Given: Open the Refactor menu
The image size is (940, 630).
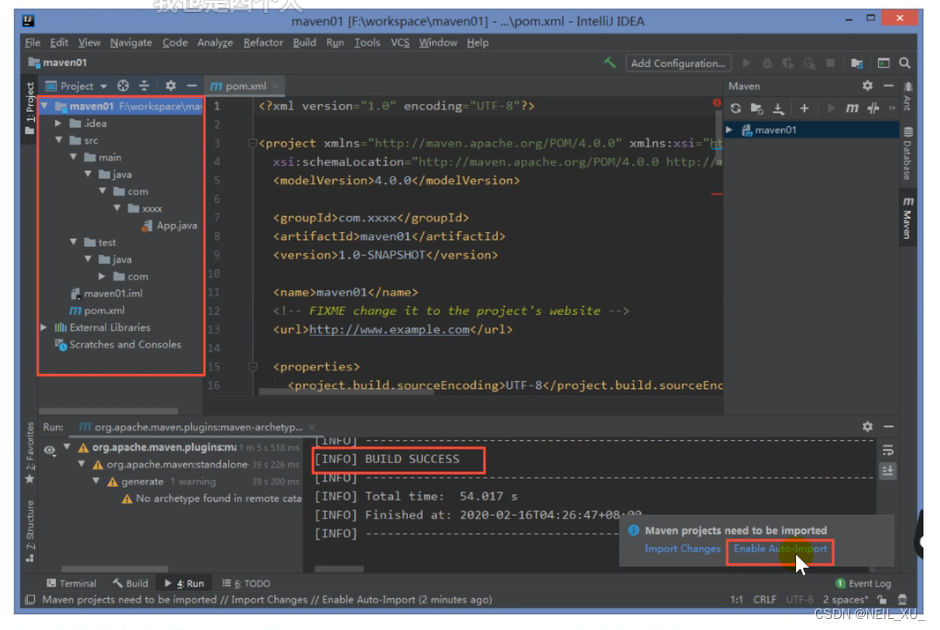Looking at the screenshot, I should coord(263,43).
